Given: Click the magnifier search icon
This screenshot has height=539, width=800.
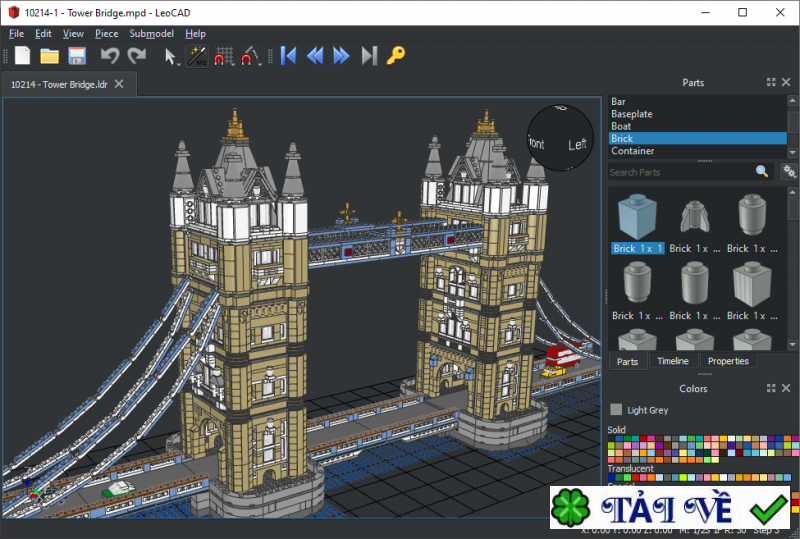Looking at the screenshot, I should coord(762,172).
